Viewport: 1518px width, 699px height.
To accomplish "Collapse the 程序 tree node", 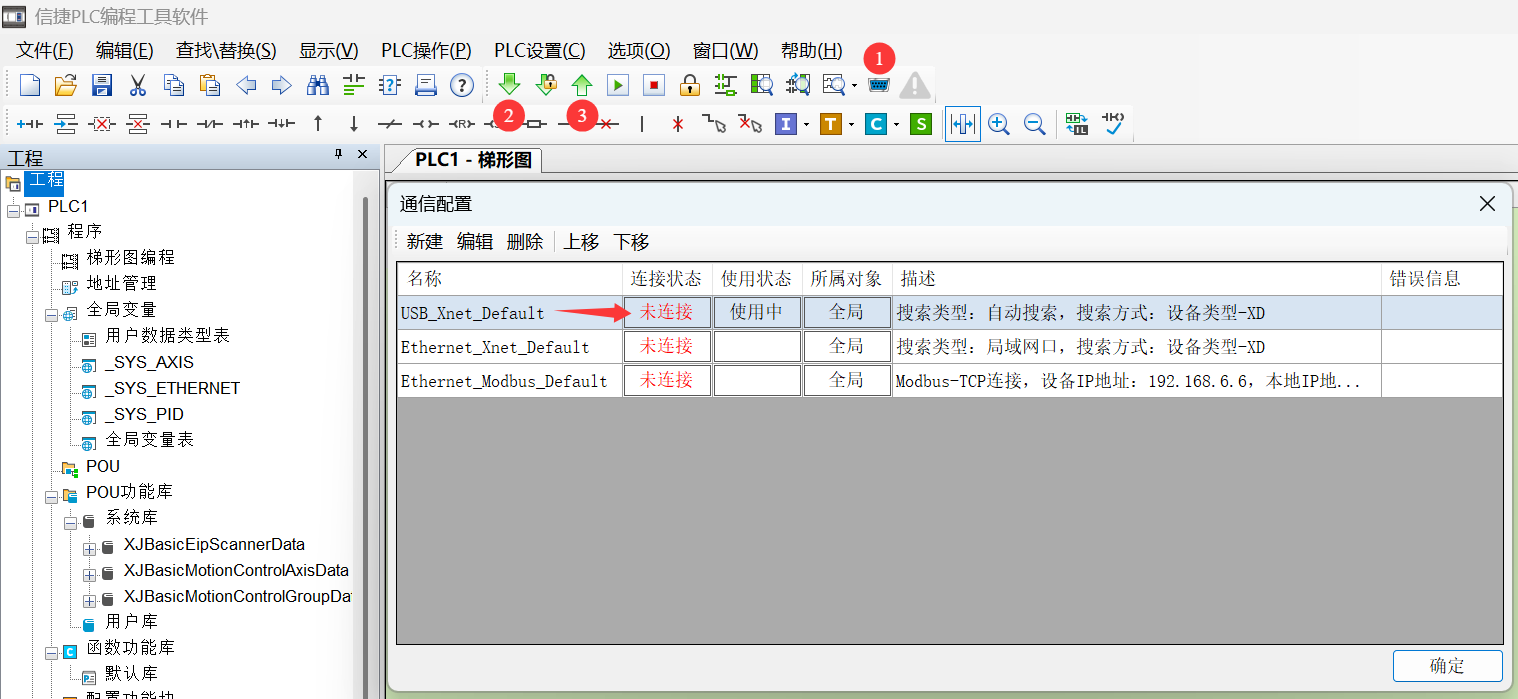I will [x=32, y=235].
